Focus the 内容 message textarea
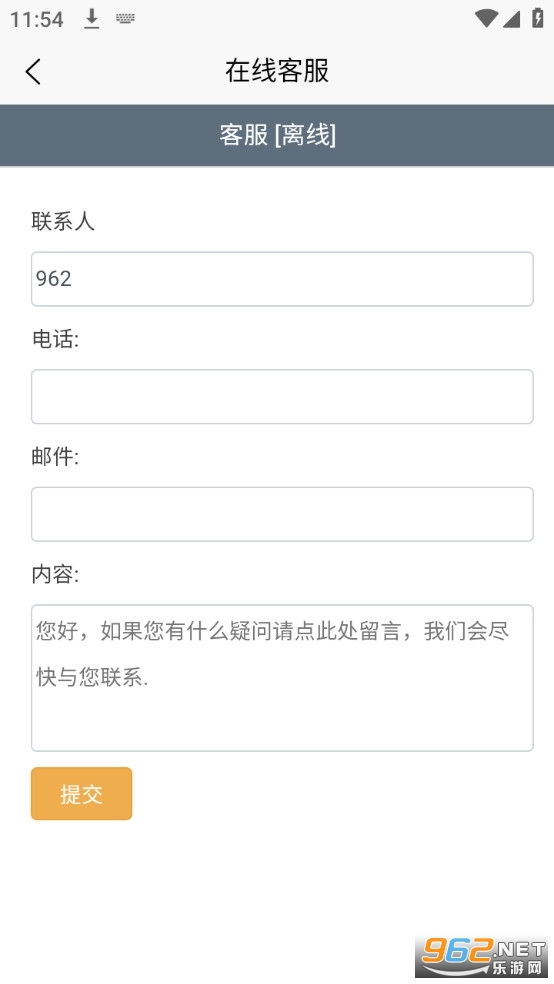 (x=282, y=678)
